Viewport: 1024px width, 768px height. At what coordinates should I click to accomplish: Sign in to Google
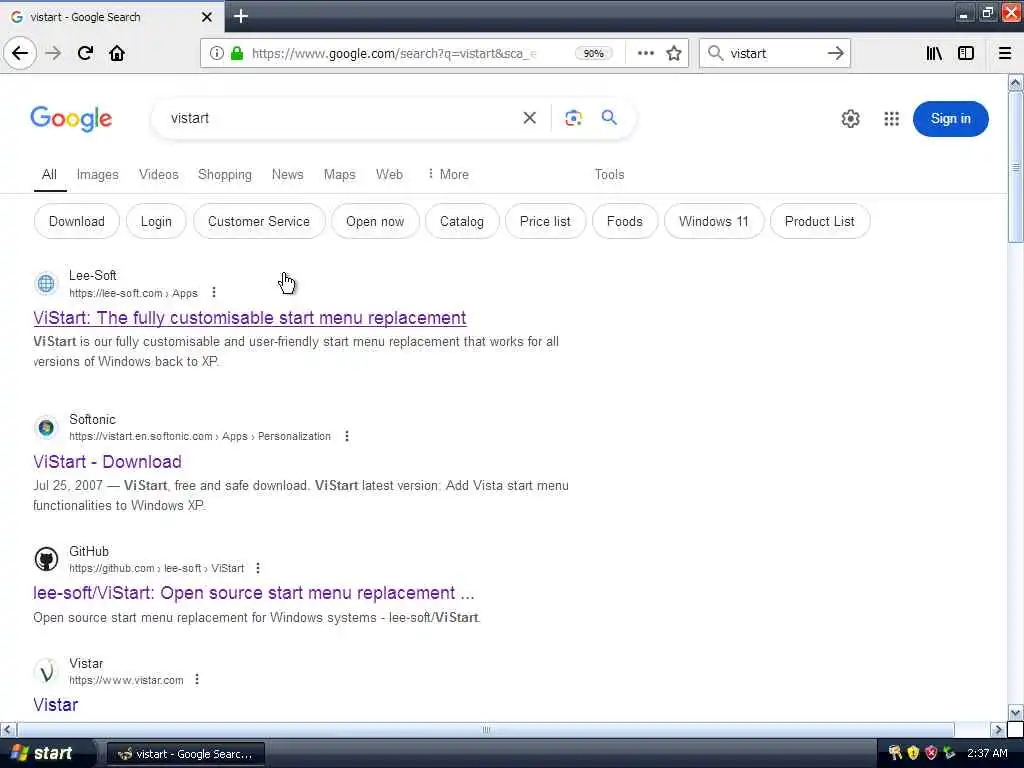click(x=950, y=119)
